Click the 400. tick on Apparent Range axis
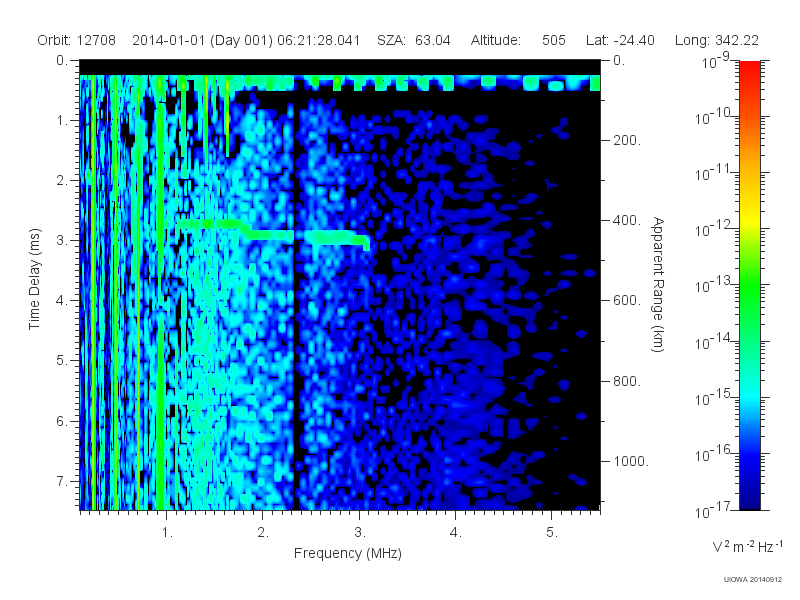This screenshot has height=600, width=800. click(x=627, y=220)
